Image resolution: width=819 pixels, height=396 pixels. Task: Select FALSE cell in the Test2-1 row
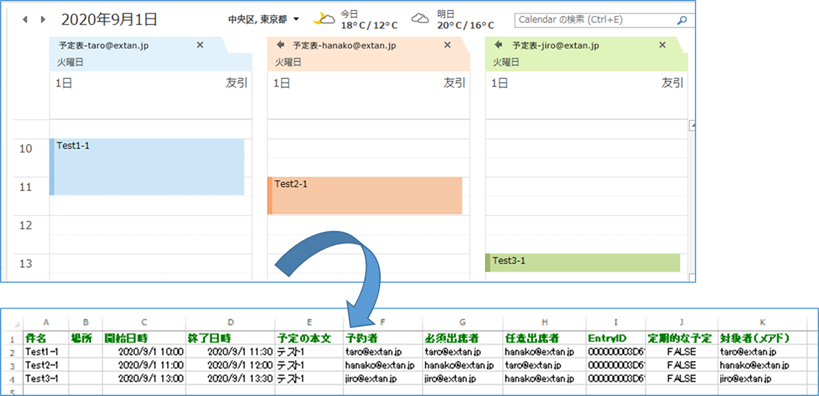682,365
